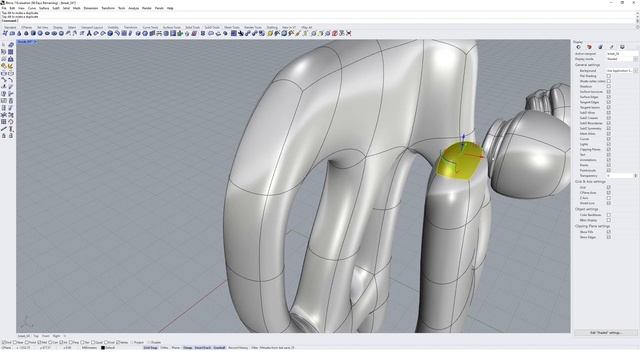Toggle the Disable osnap checkbox

point(149,342)
